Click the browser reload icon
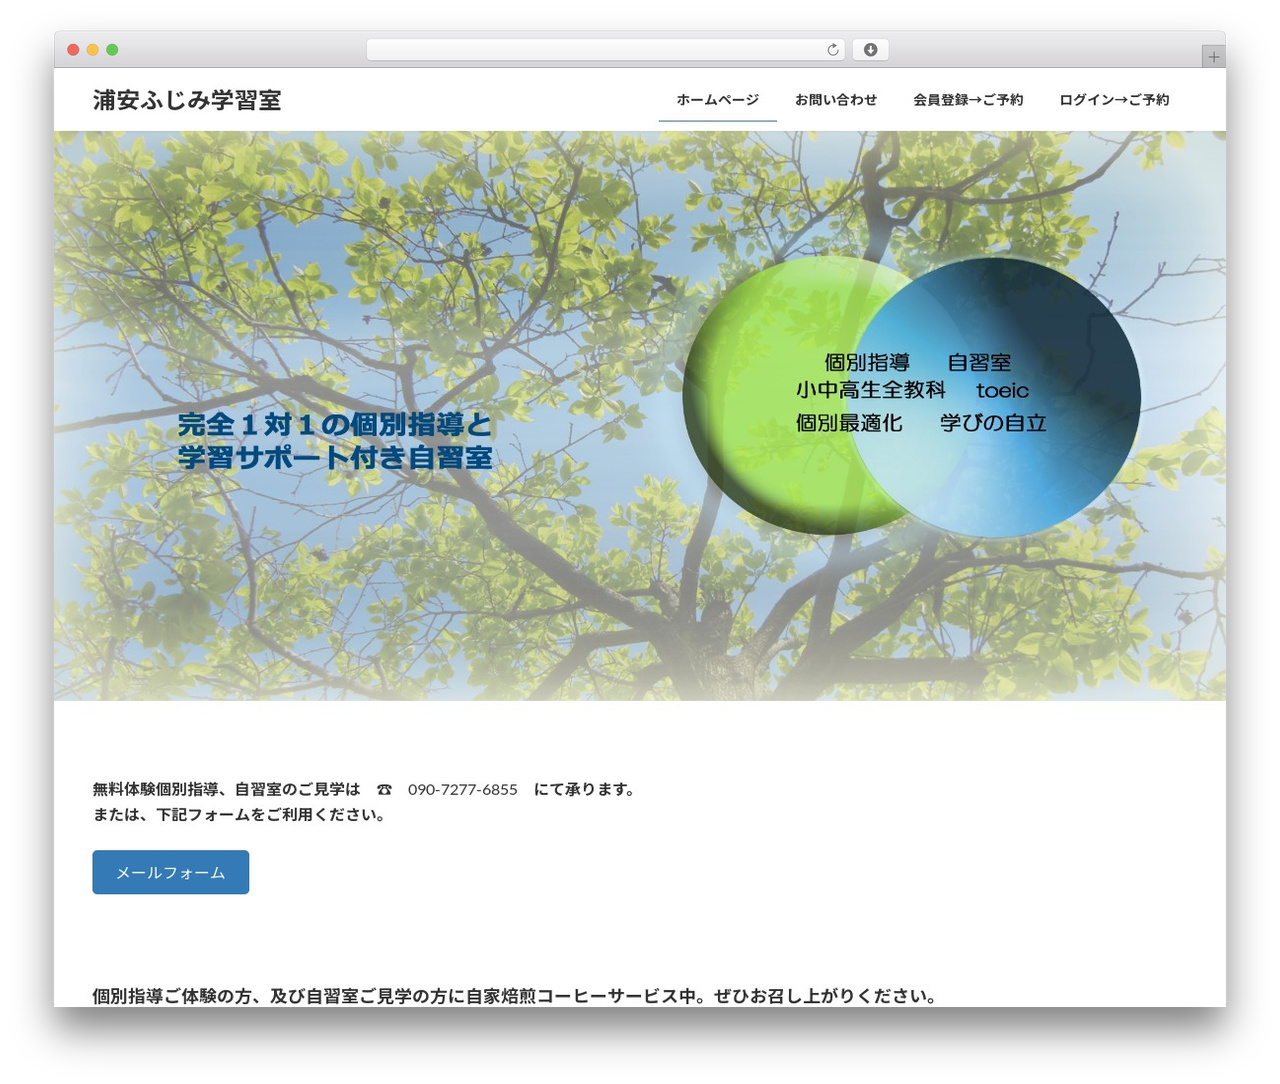Viewport: 1280px width, 1084px height. [832, 50]
